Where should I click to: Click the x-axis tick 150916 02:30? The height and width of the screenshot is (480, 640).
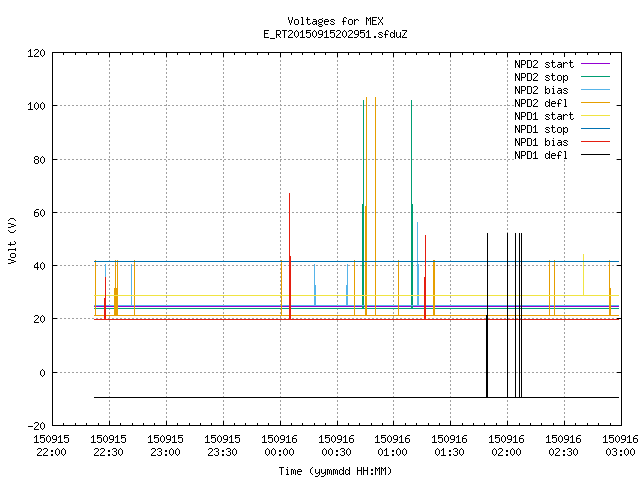(x=564, y=446)
